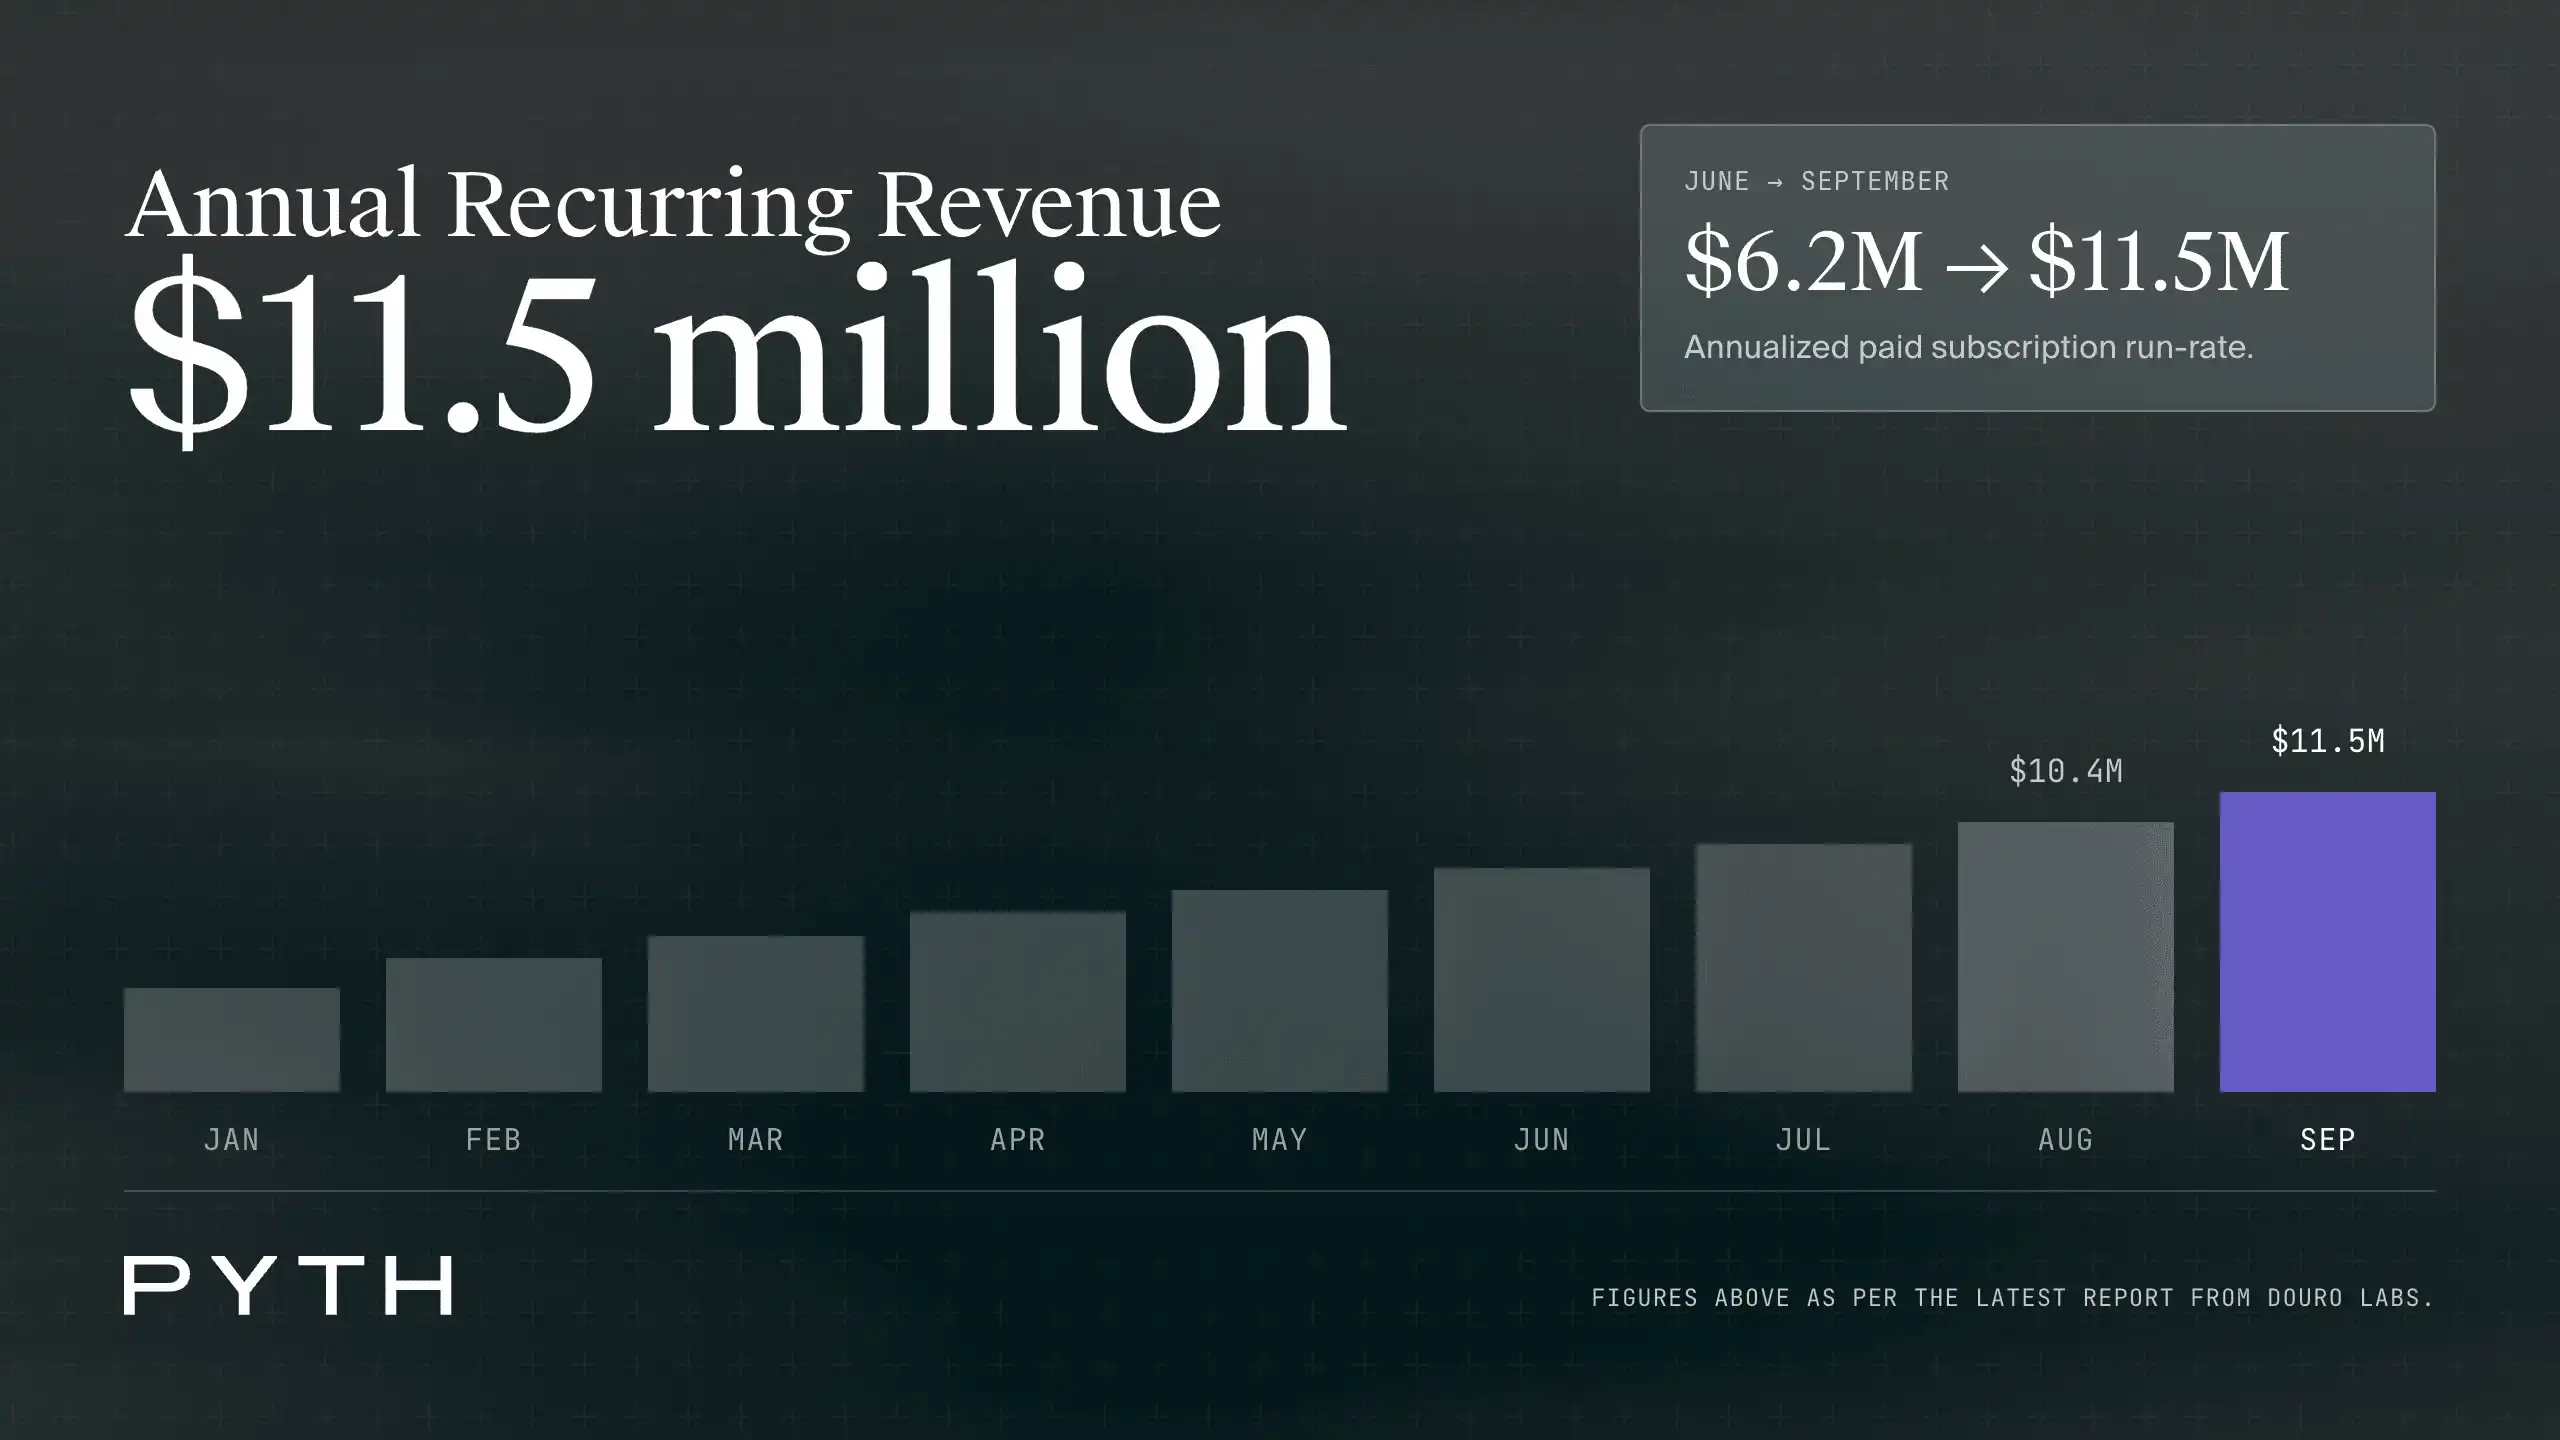
Task: Click the MAR bar
Action: point(755,1014)
